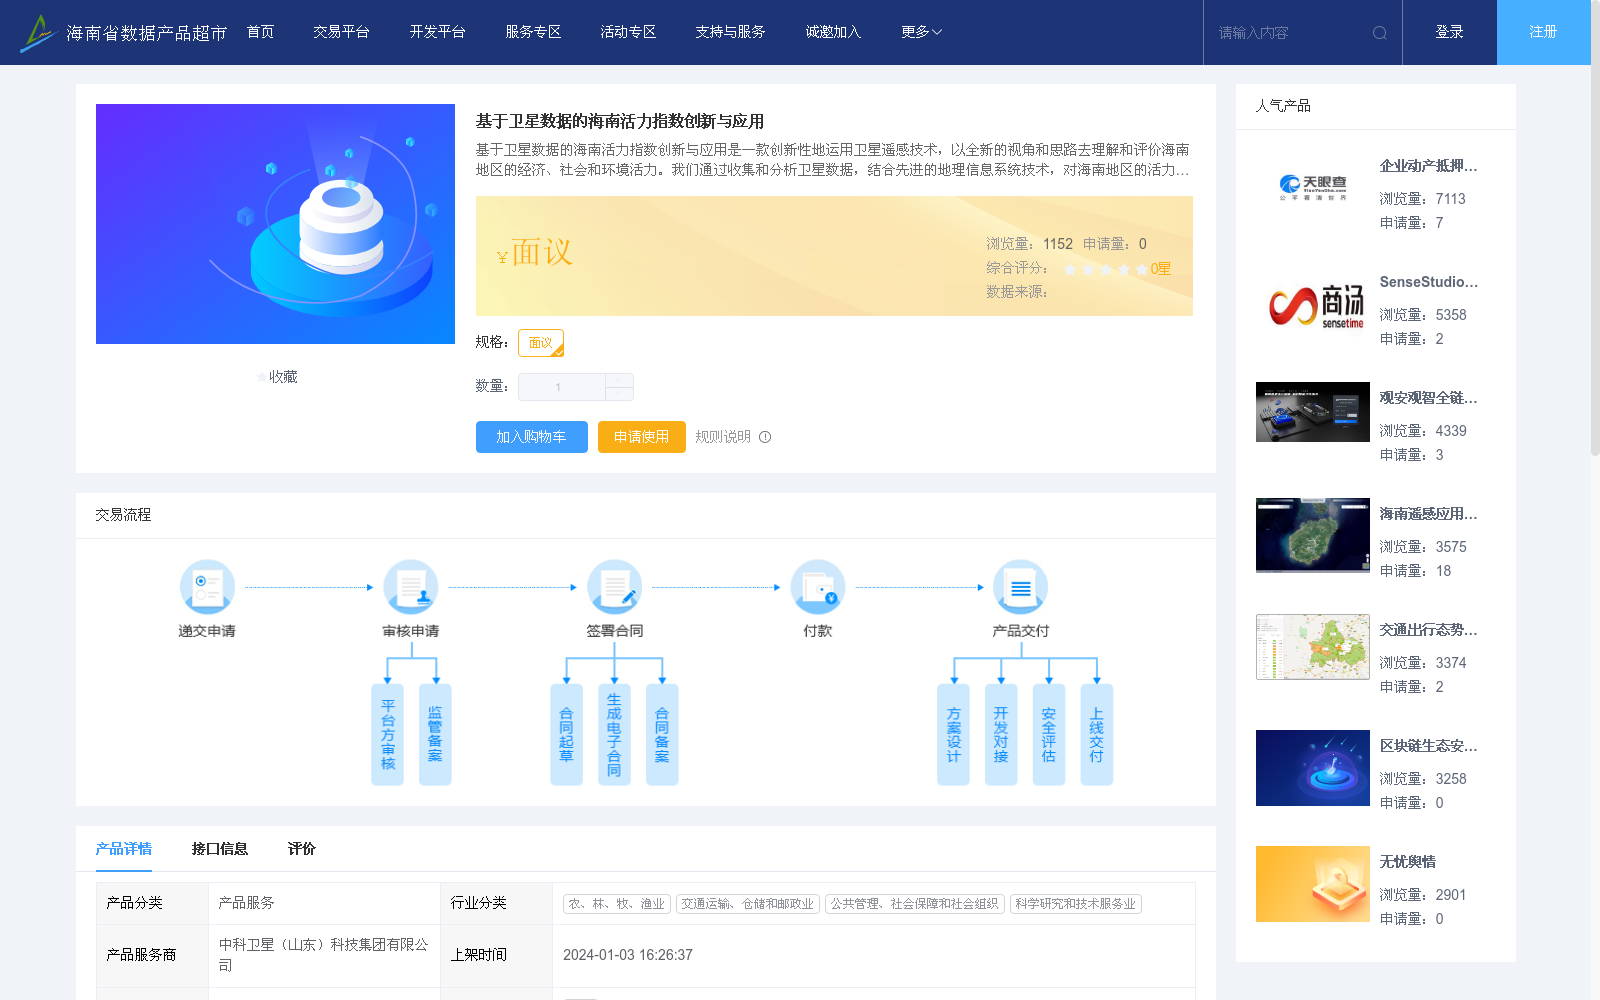This screenshot has width=1600, height=1000.
Task: Click the rating stars in 综合评分
Action: pyautogui.click(x=1105, y=269)
